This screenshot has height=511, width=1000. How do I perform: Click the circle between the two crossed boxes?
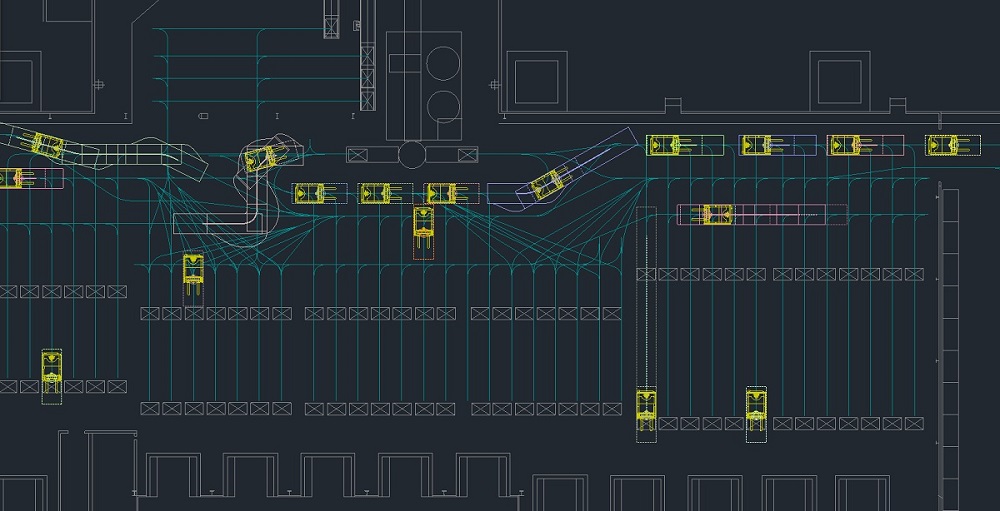tap(412, 154)
